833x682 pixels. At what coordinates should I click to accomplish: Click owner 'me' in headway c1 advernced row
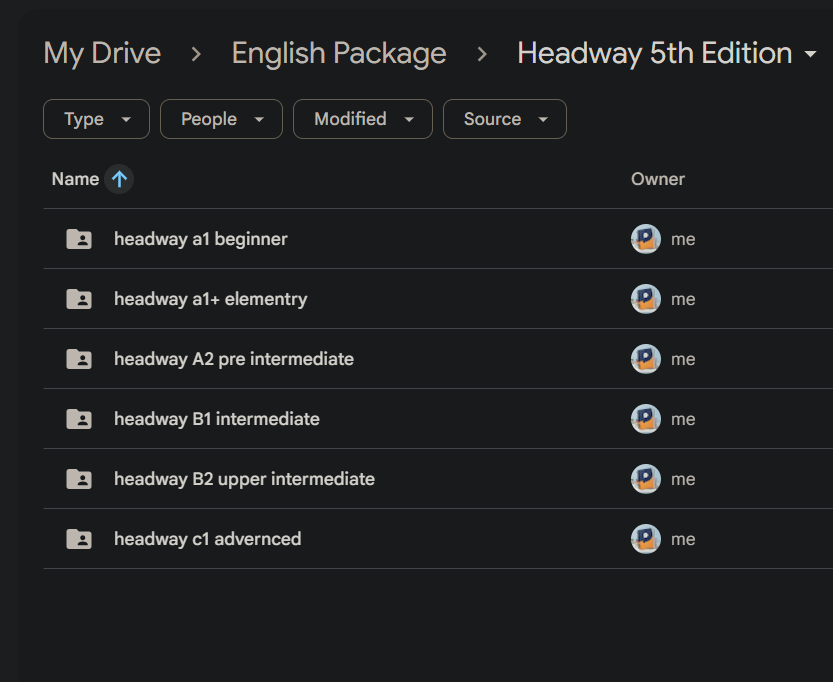click(x=683, y=540)
